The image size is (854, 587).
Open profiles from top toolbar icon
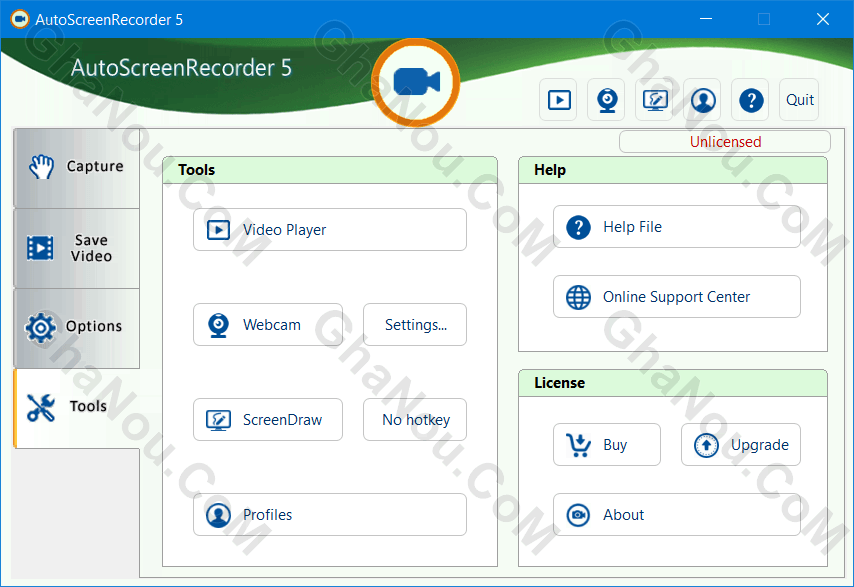point(703,100)
